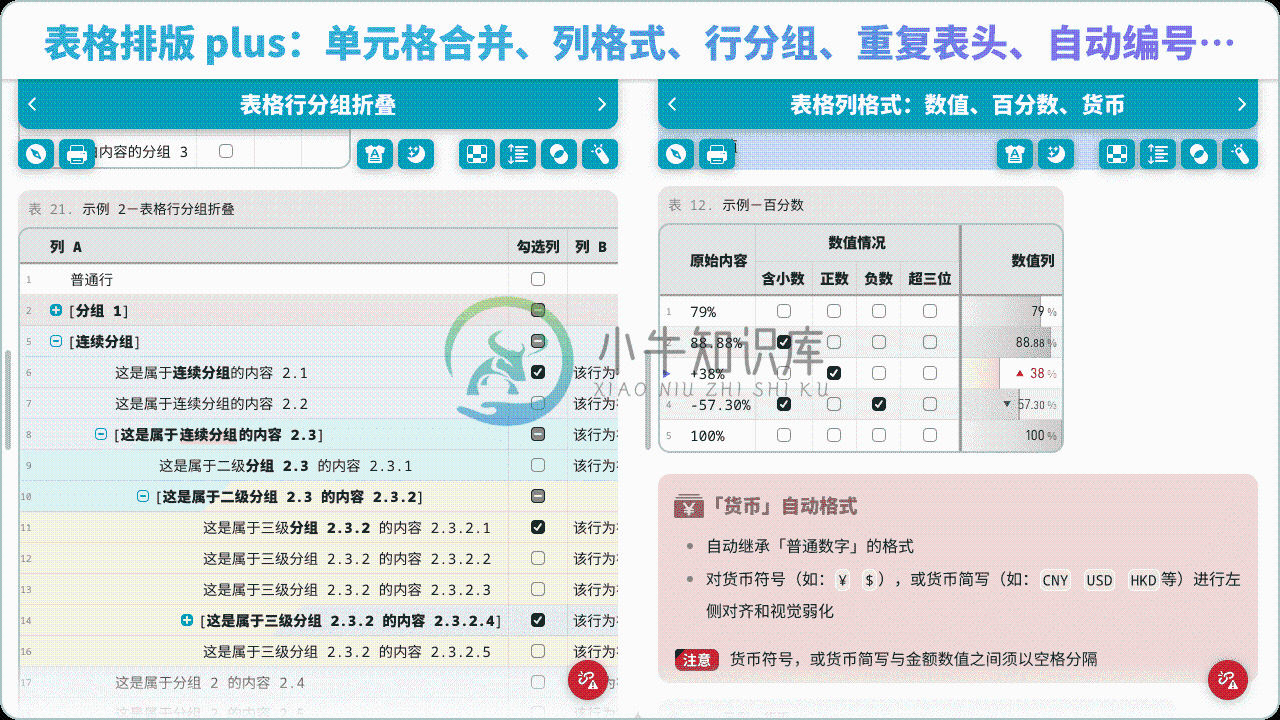
Task: Click the 88.88 % value bar cell
Action: coord(1011,342)
